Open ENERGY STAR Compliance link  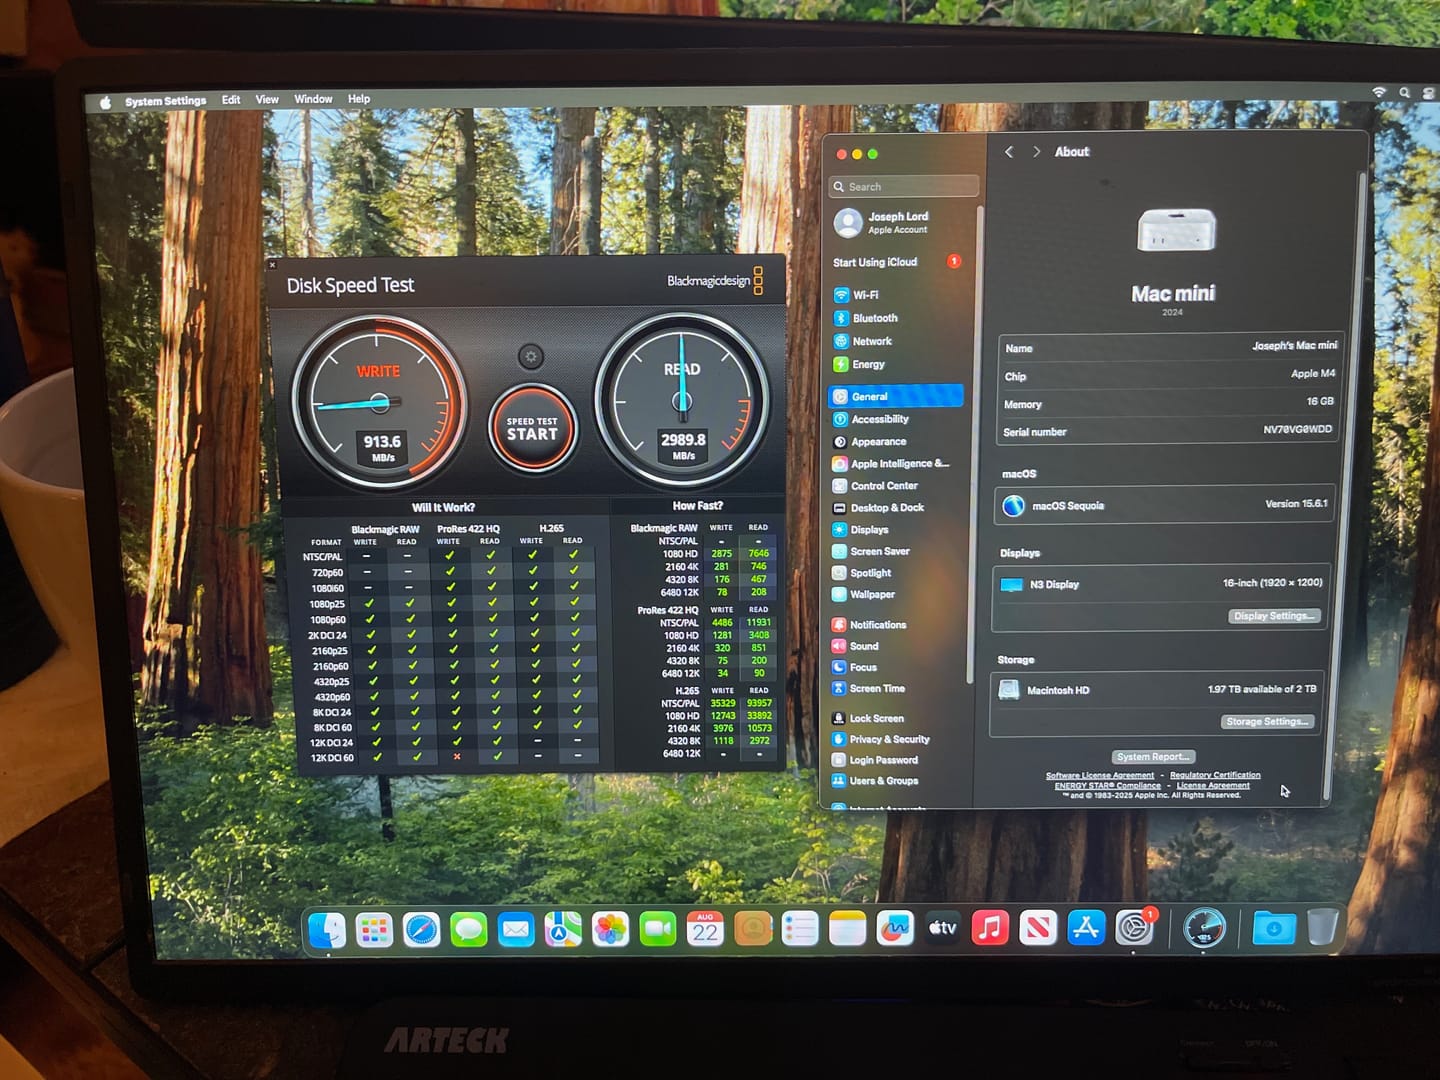1108,786
